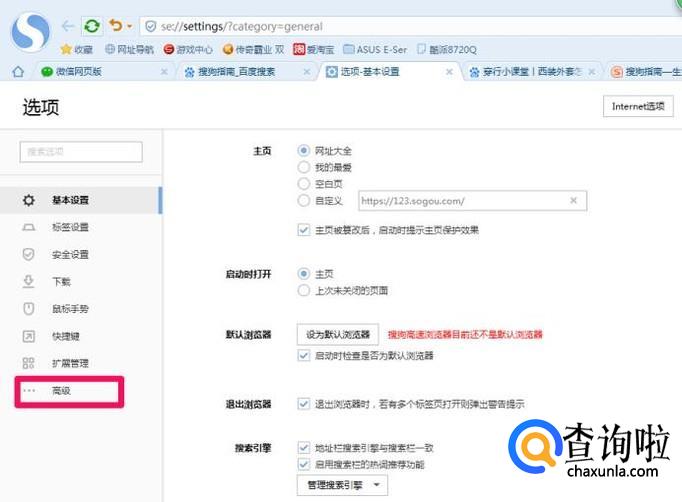The width and height of the screenshot is (682, 502).
Task: Open the 传奇霸业 bookmark
Action: click(253, 49)
